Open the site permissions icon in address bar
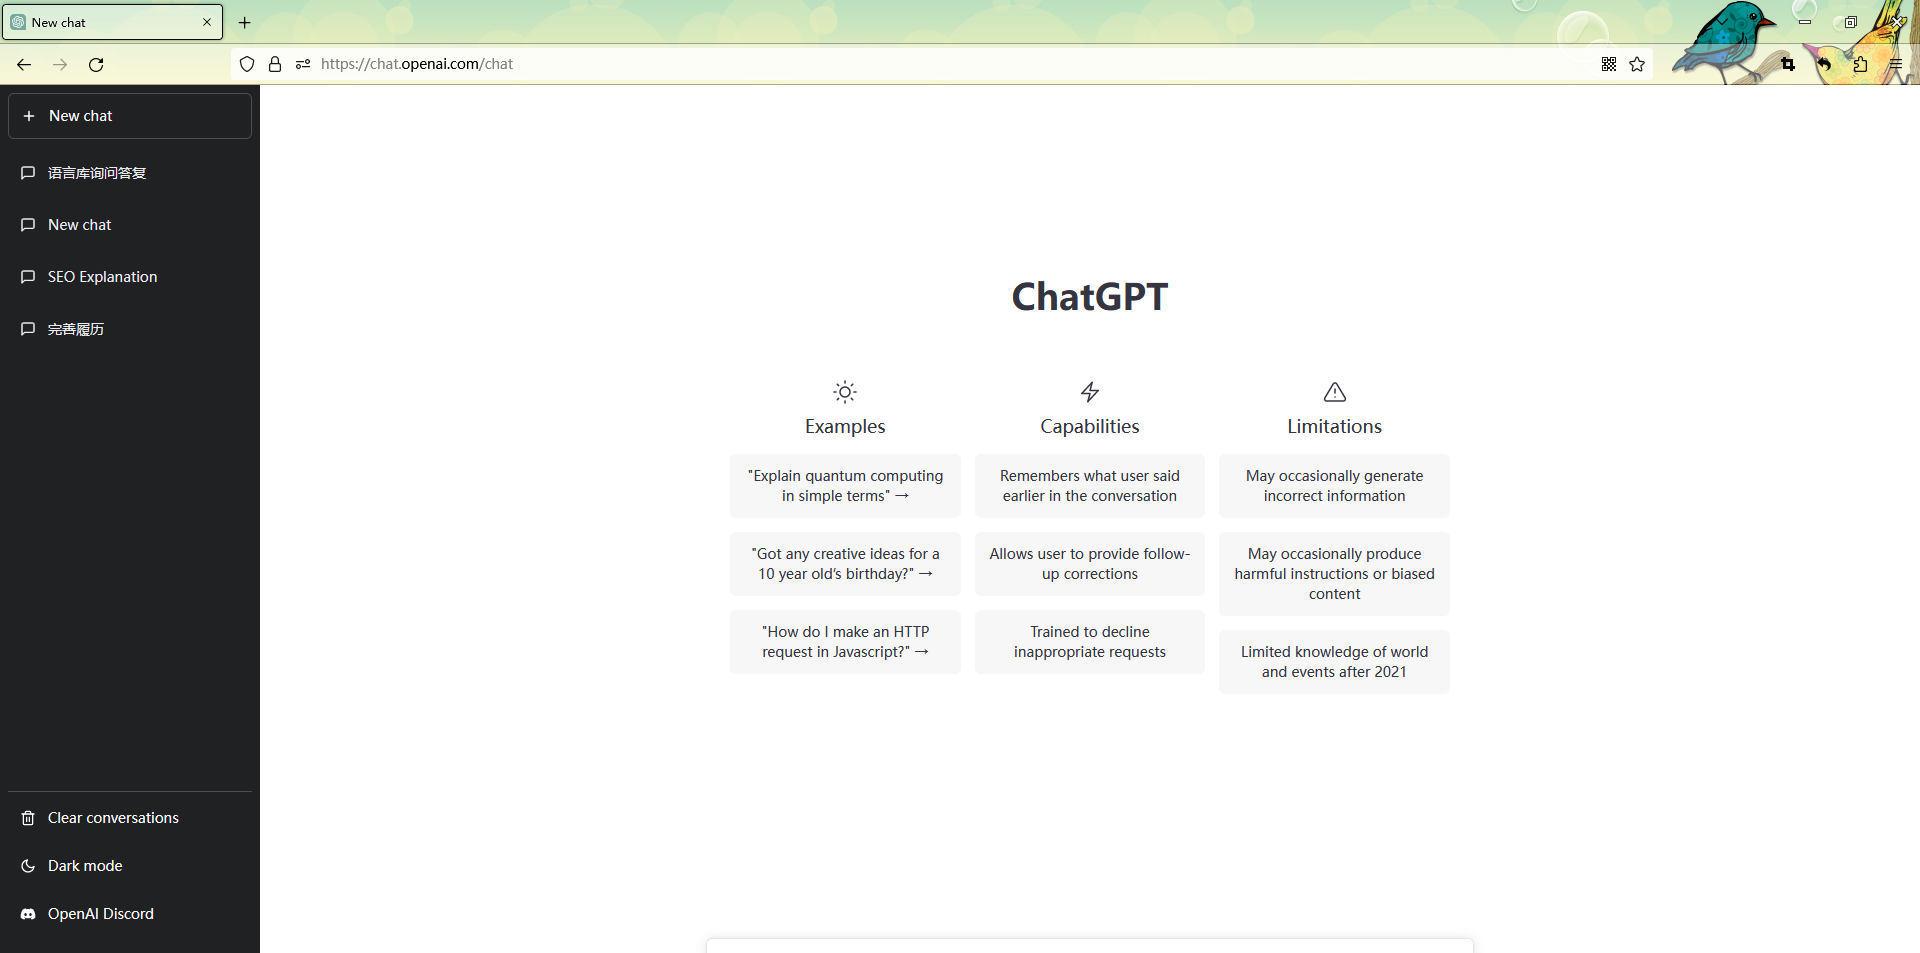This screenshot has height=953, width=1920. pos(303,64)
